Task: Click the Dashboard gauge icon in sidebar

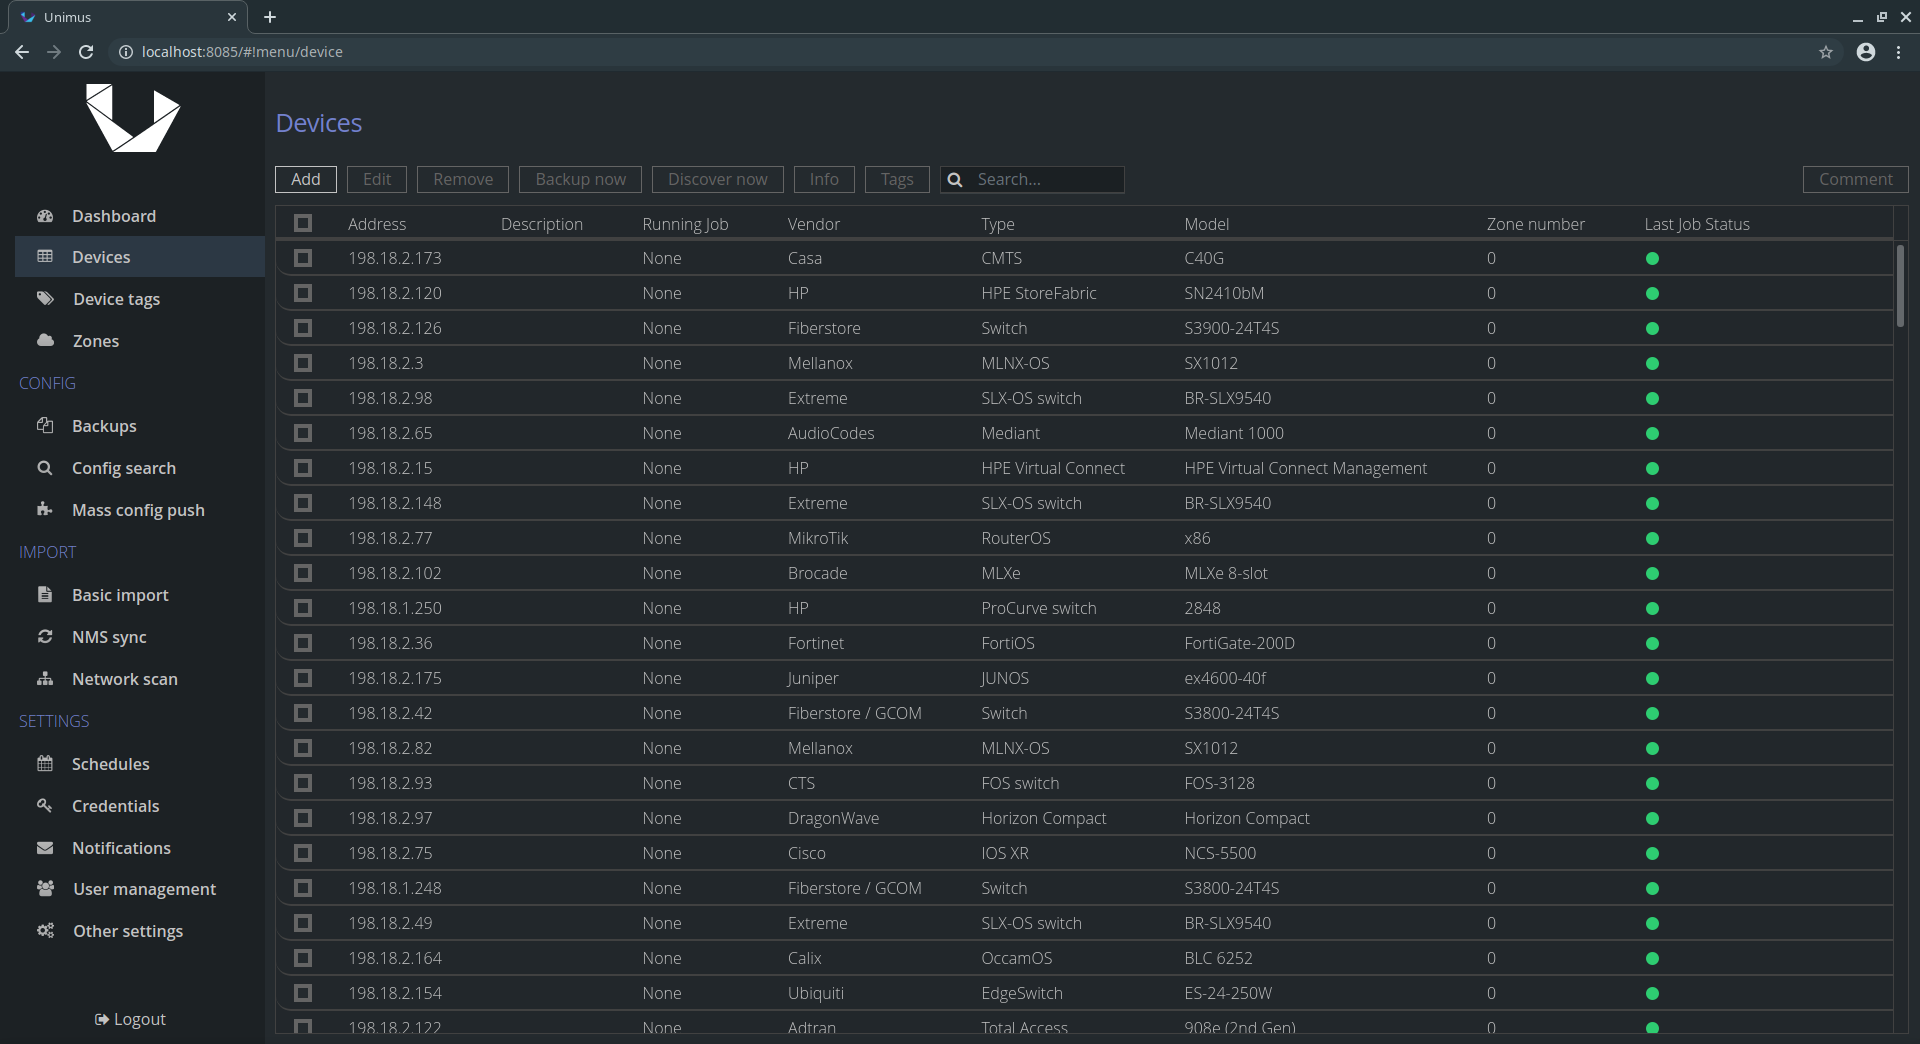Action: [45, 216]
